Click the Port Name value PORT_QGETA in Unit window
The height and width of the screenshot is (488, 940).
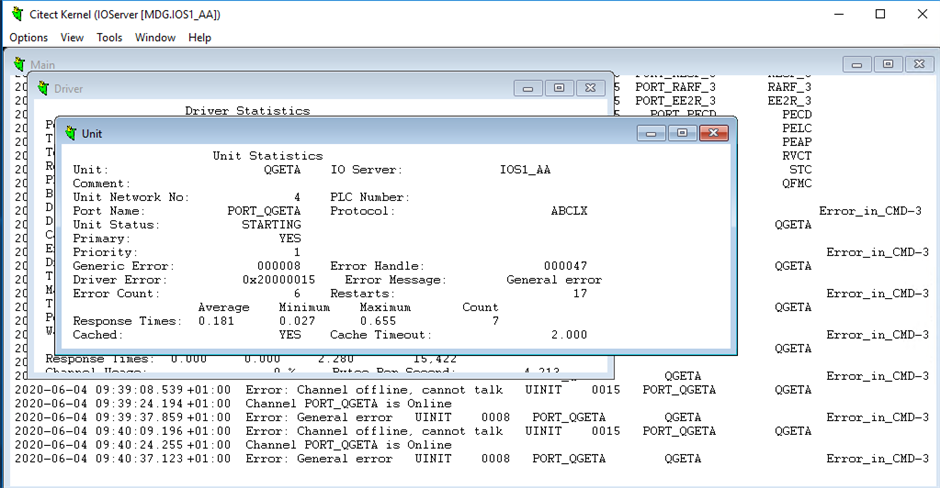[264, 211]
